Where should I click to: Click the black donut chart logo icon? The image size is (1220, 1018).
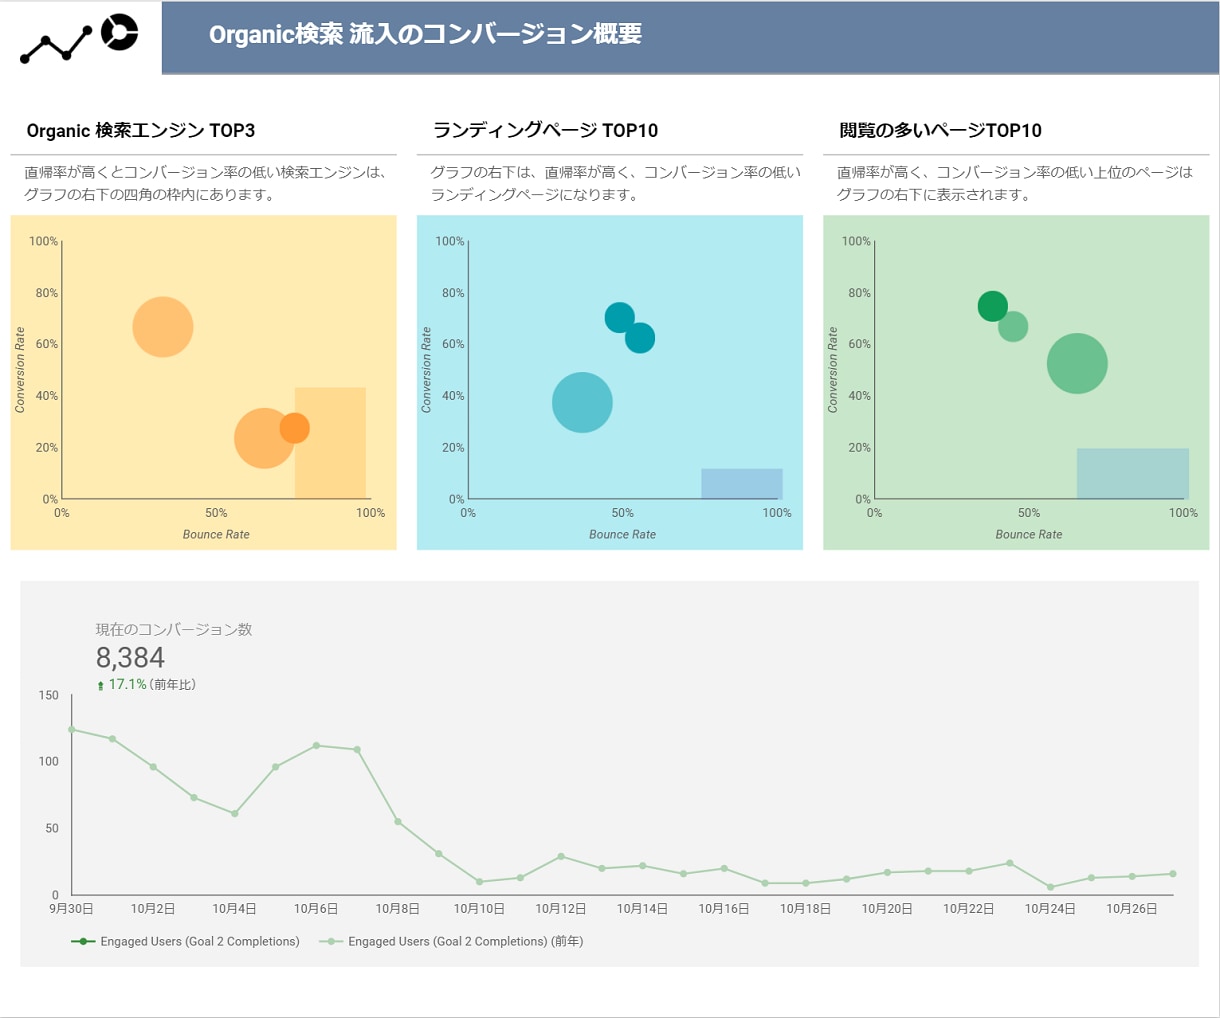119,32
